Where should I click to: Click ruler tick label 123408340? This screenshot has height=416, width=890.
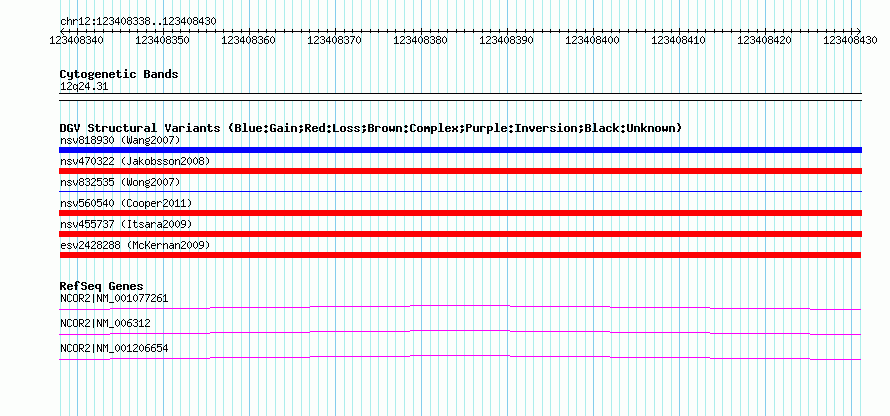point(77,40)
